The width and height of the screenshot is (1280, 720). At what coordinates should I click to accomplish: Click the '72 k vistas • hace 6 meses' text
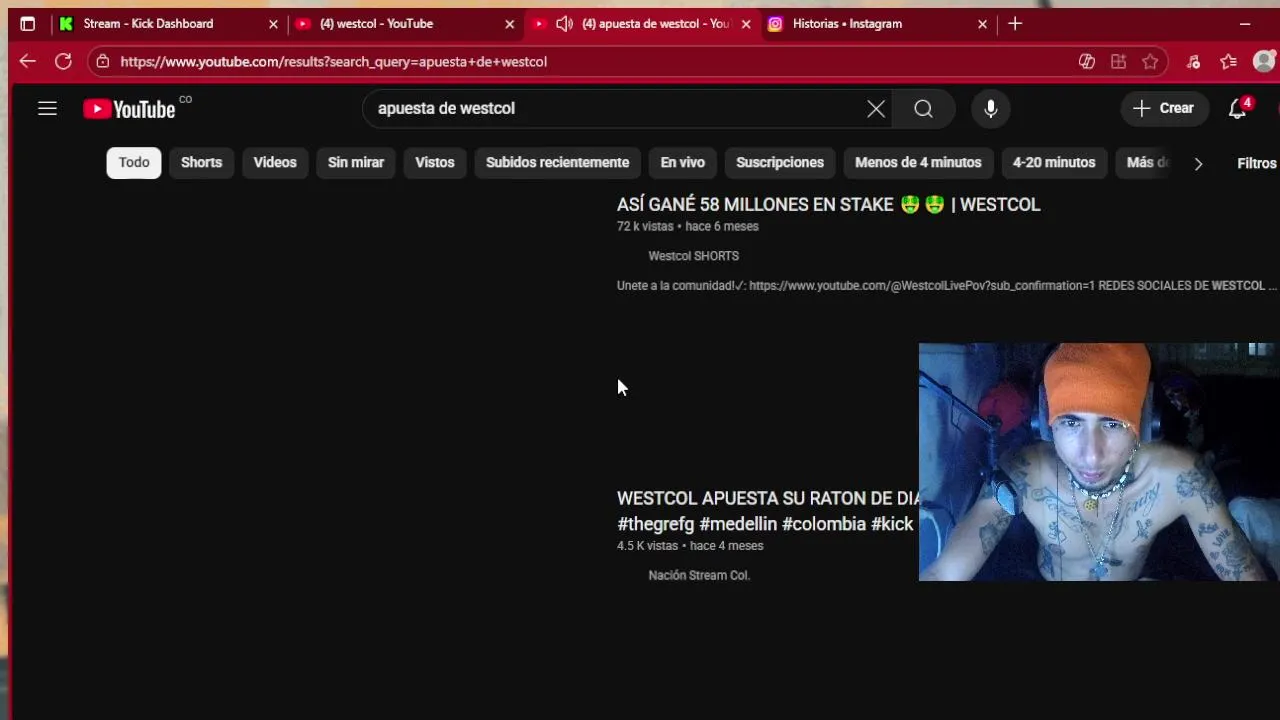[688, 226]
